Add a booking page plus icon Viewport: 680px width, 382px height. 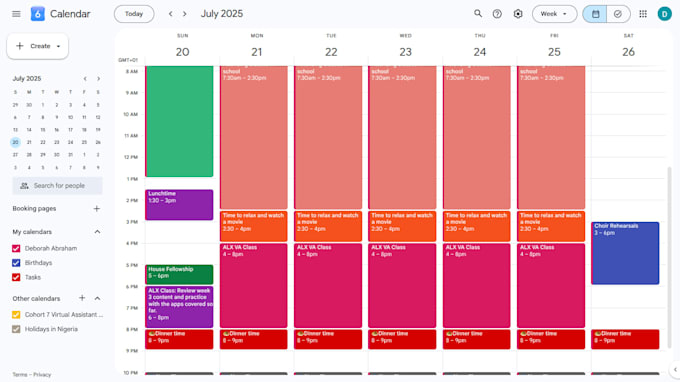(97, 209)
